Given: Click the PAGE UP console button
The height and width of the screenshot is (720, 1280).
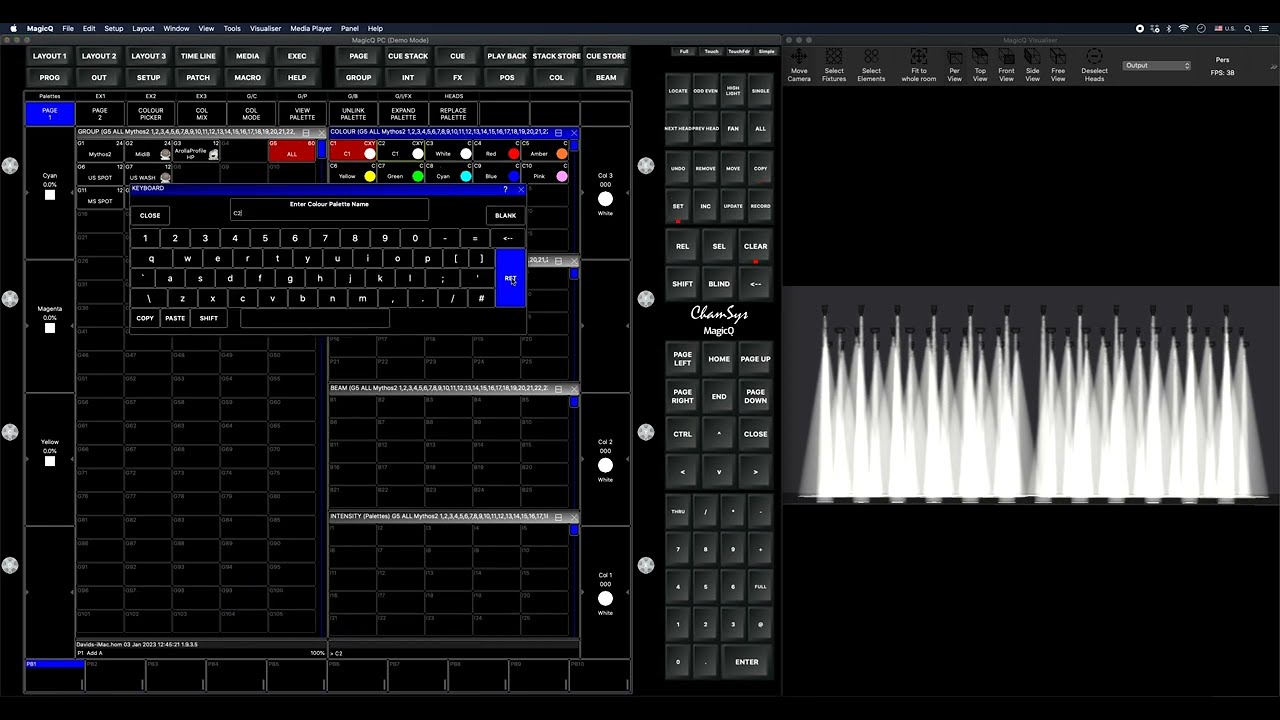Looking at the screenshot, I should 756,359.
